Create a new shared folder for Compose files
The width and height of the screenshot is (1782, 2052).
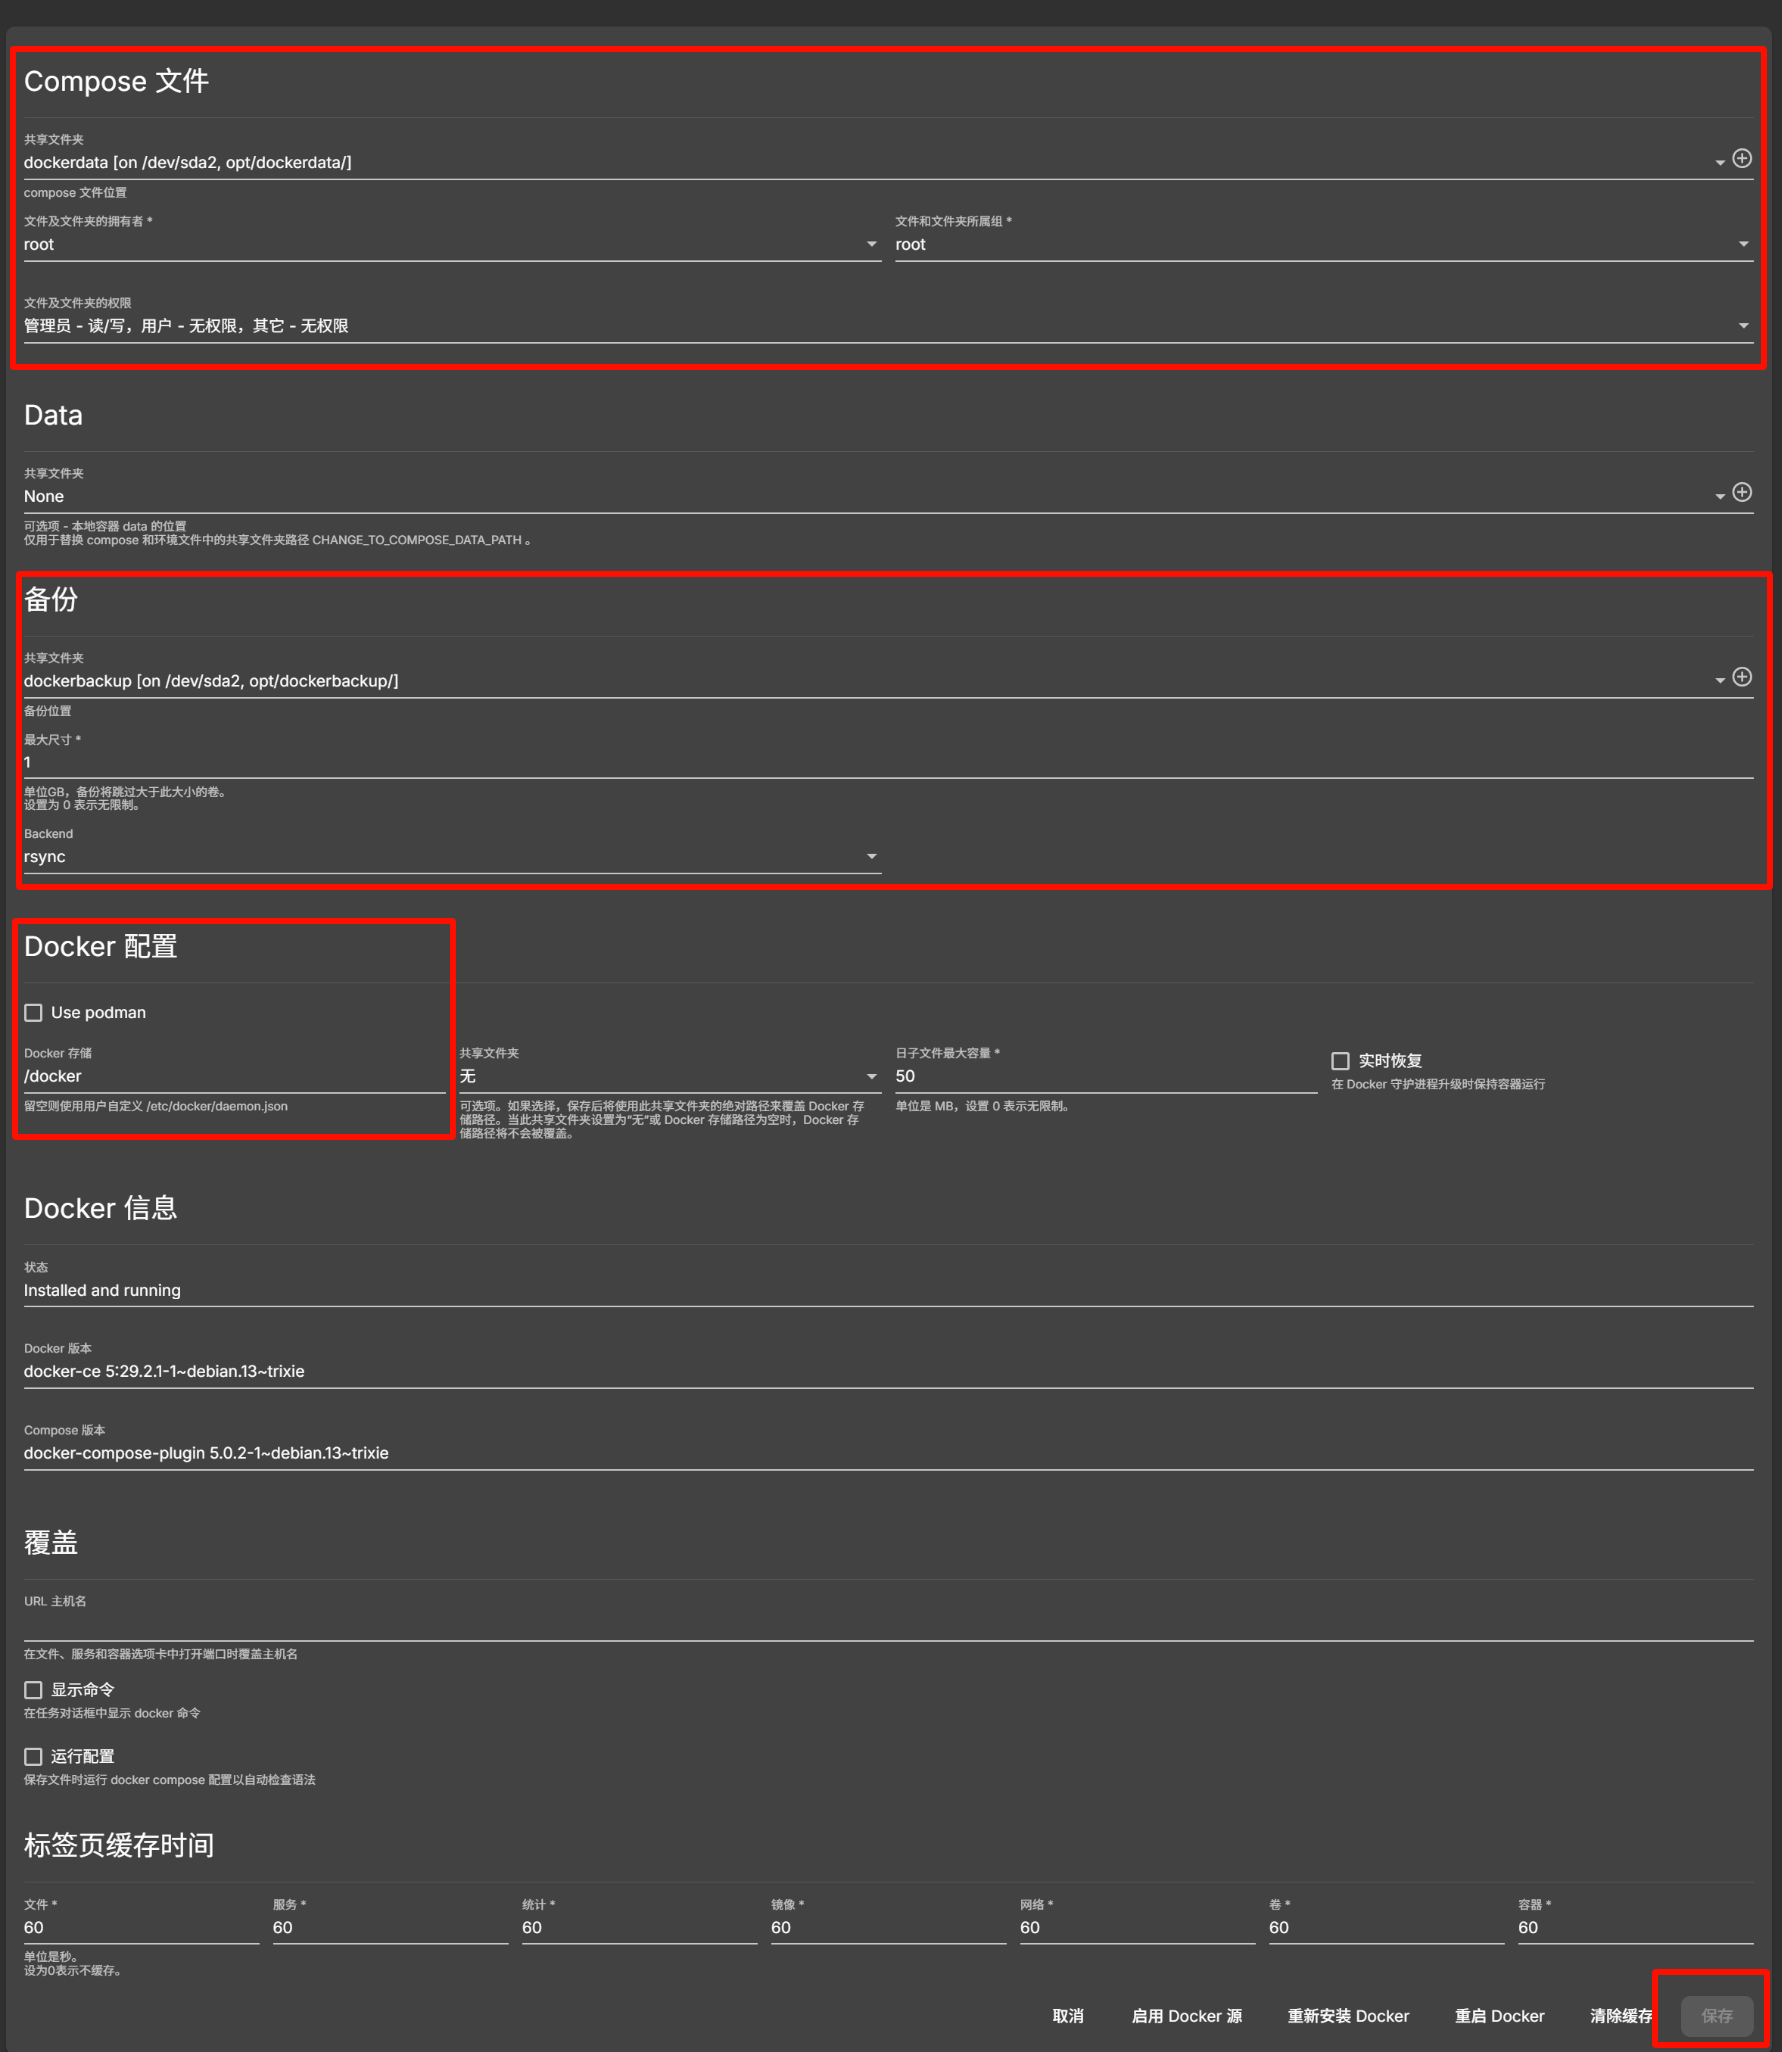(x=1744, y=158)
